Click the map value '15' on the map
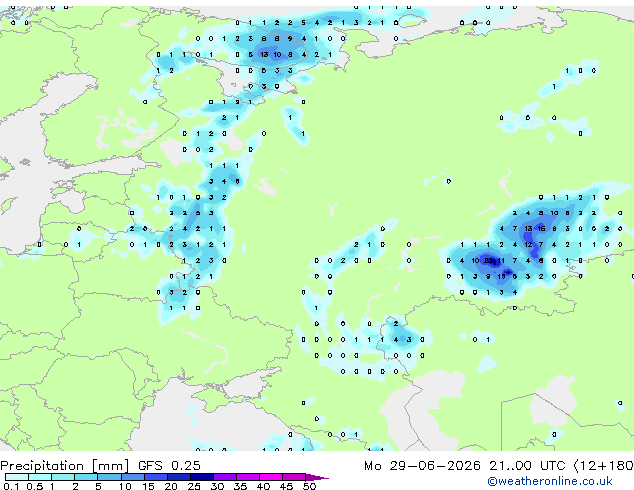634x490 pixels. click(x=501, y=277)
